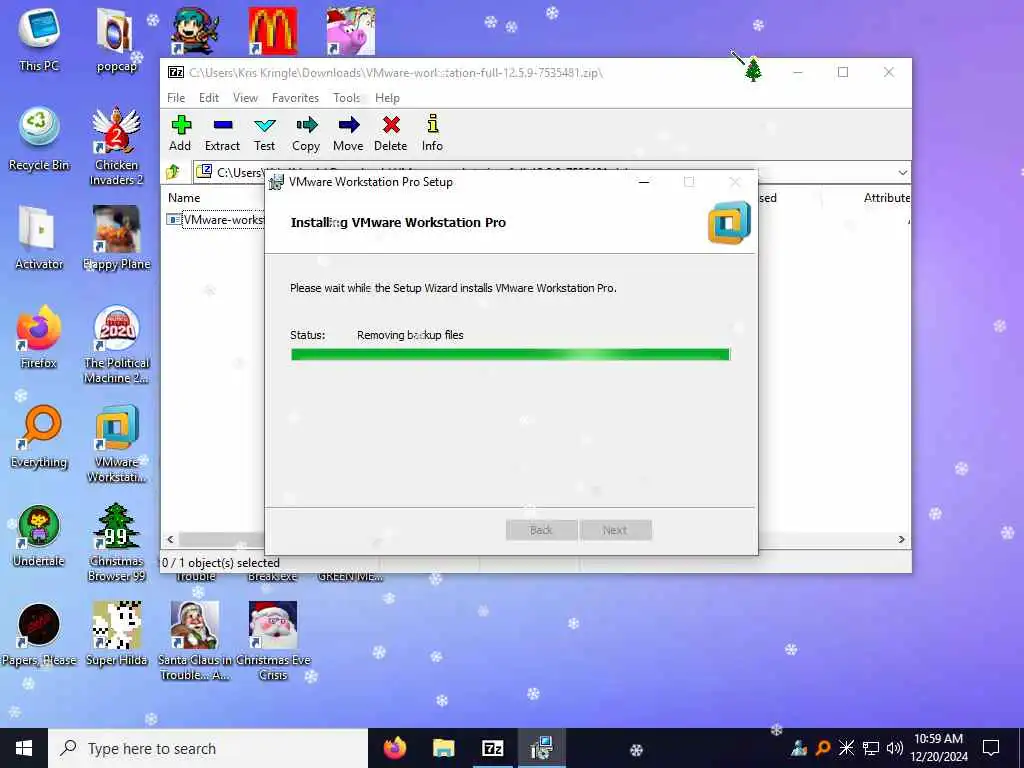Select the Recycle Bin desktop icon
Screen dimensions: 1024x768
point(39,139)
